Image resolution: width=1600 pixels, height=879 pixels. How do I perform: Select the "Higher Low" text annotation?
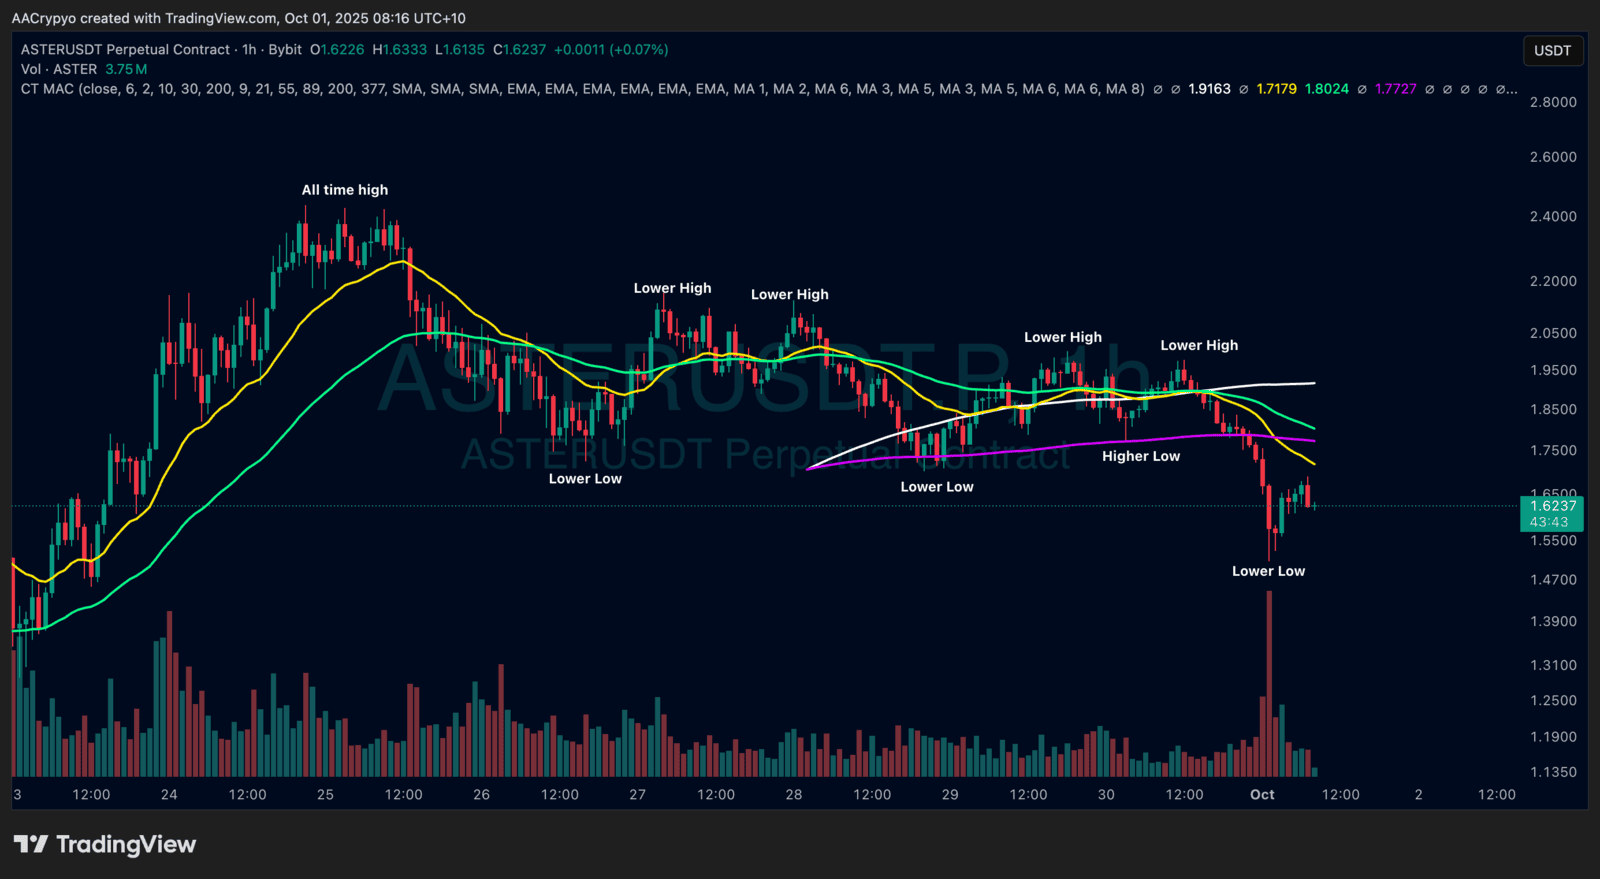(x=1141, y=456)
